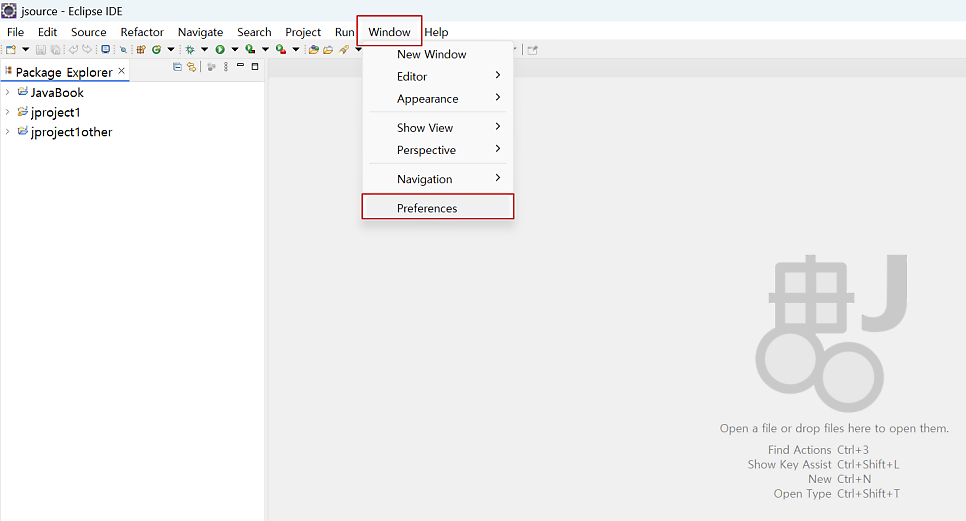Open the Project menu
The image size is (966, 521).
[303, 32]
